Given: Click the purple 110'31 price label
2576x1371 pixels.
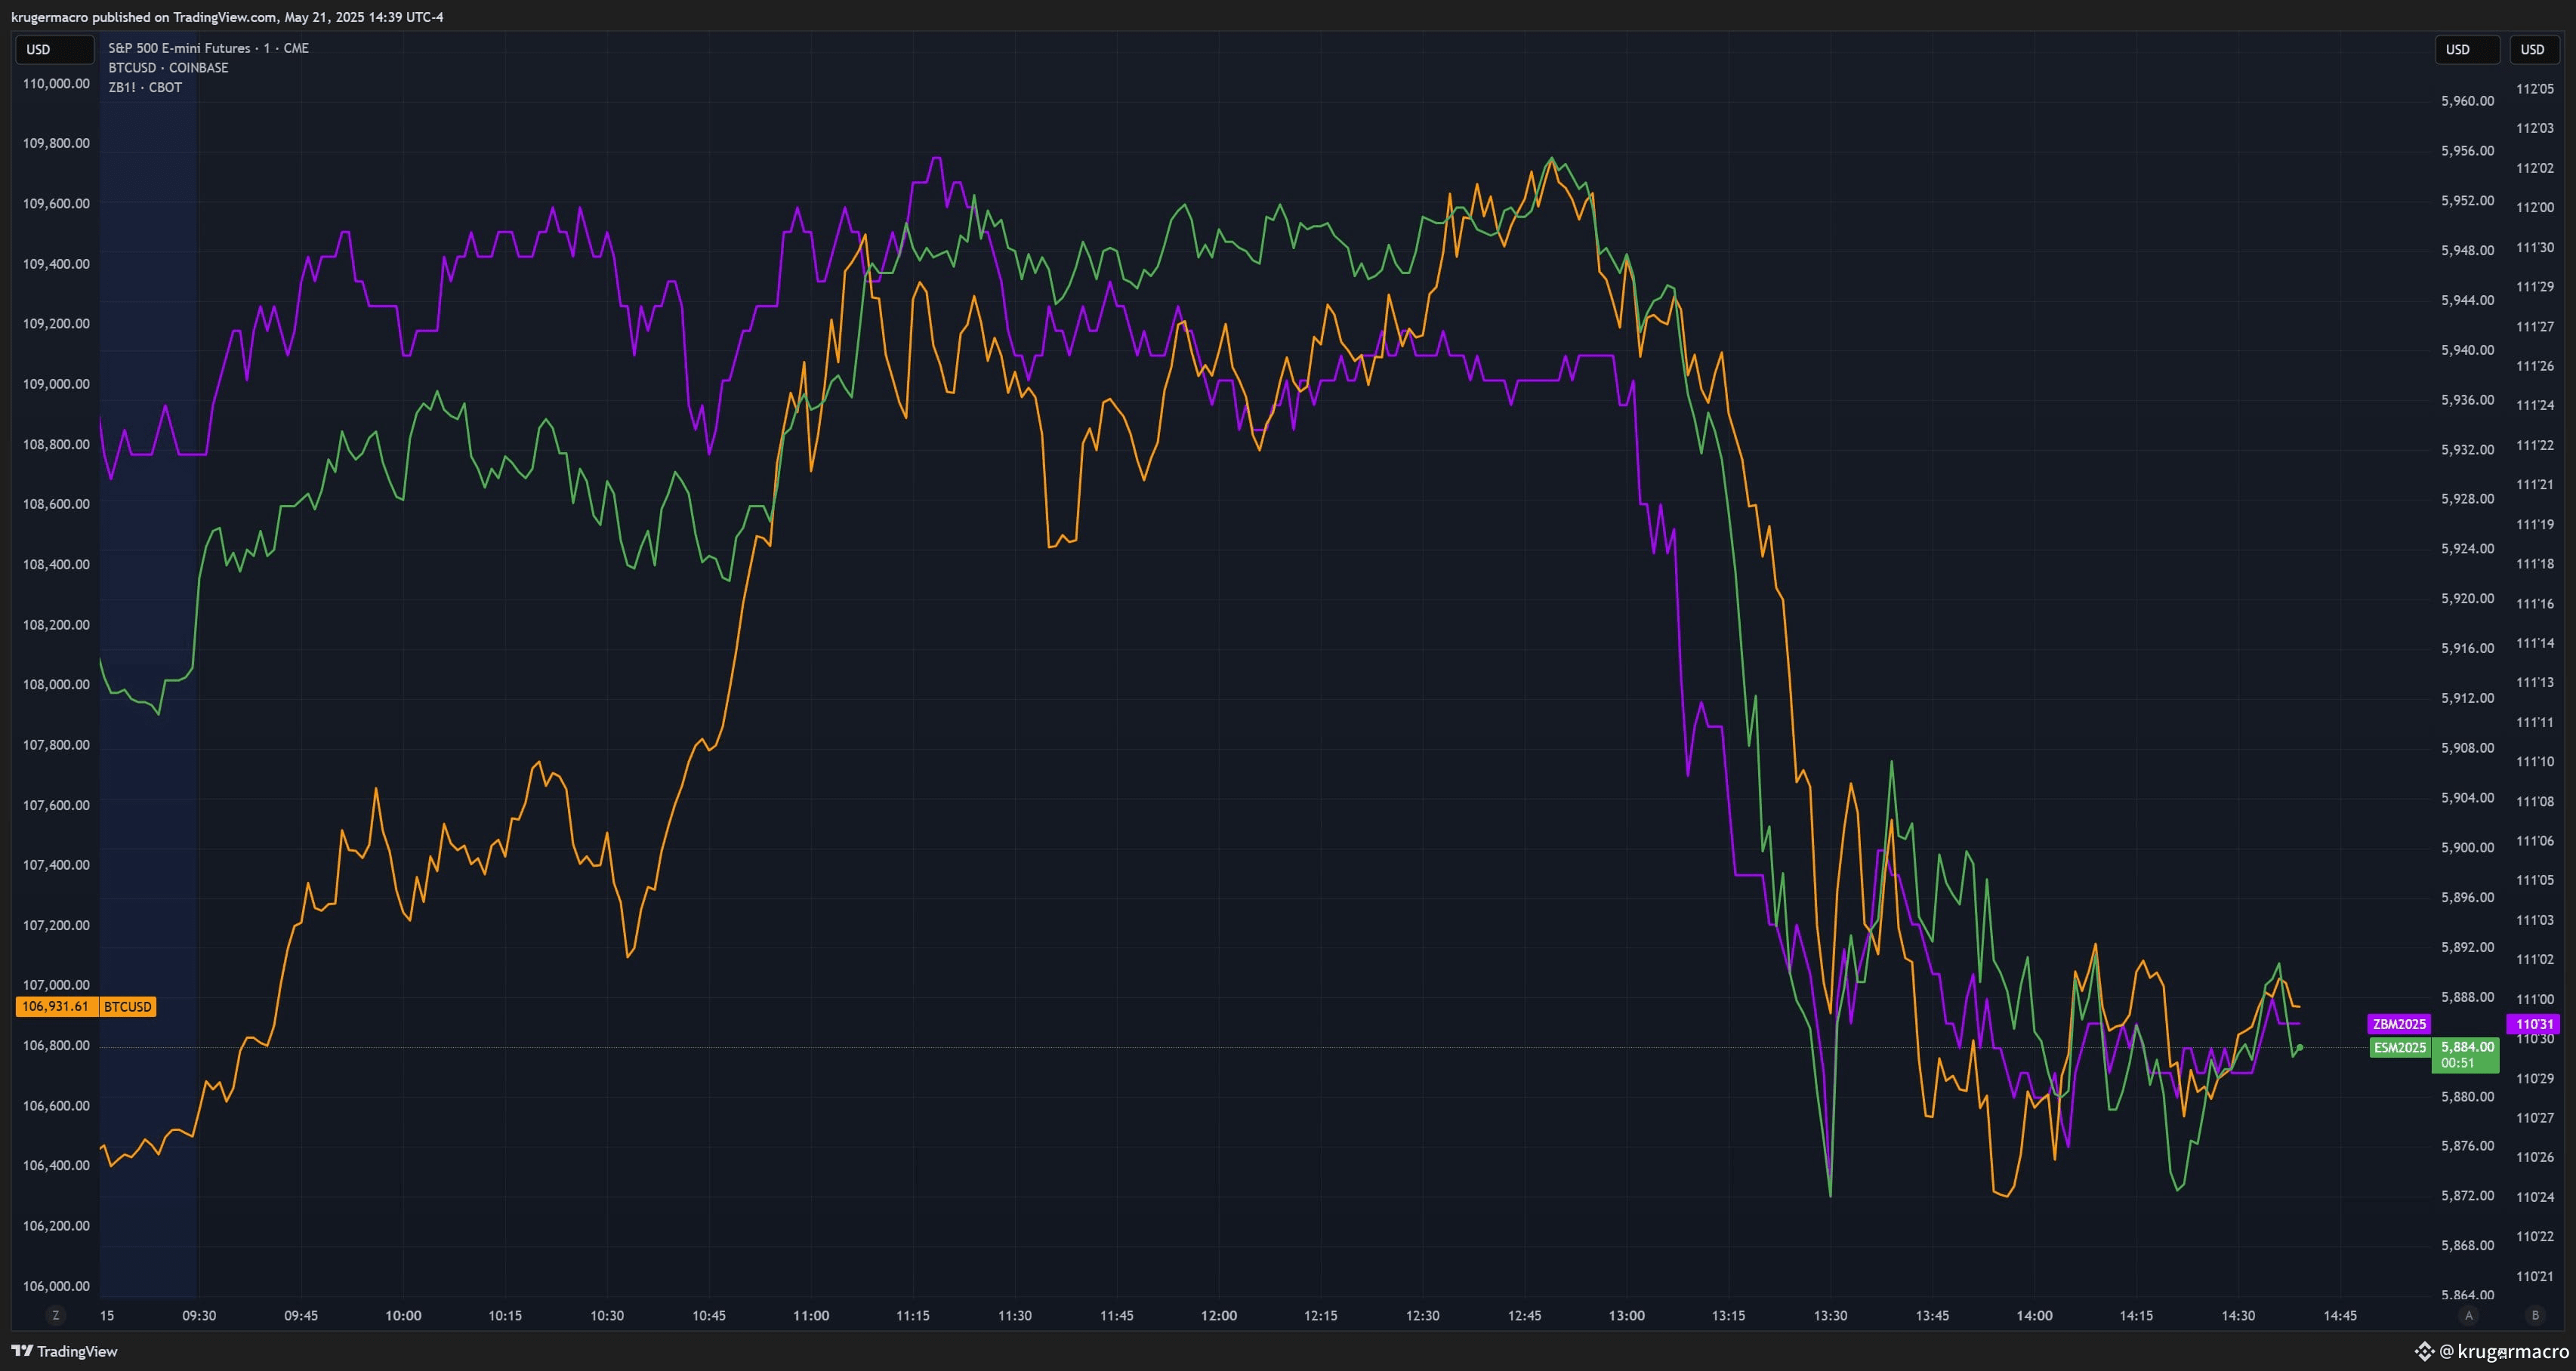Looking at the screenshot, I should 2534,1024.
